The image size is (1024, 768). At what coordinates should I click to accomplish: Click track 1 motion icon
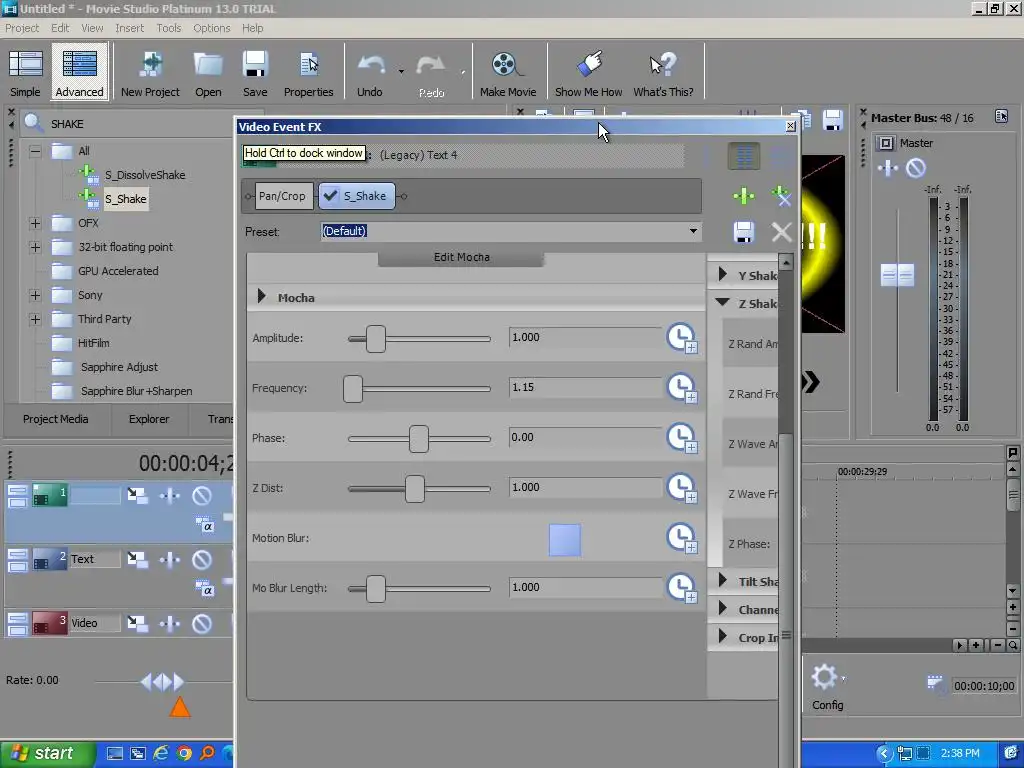click(137, 496)
